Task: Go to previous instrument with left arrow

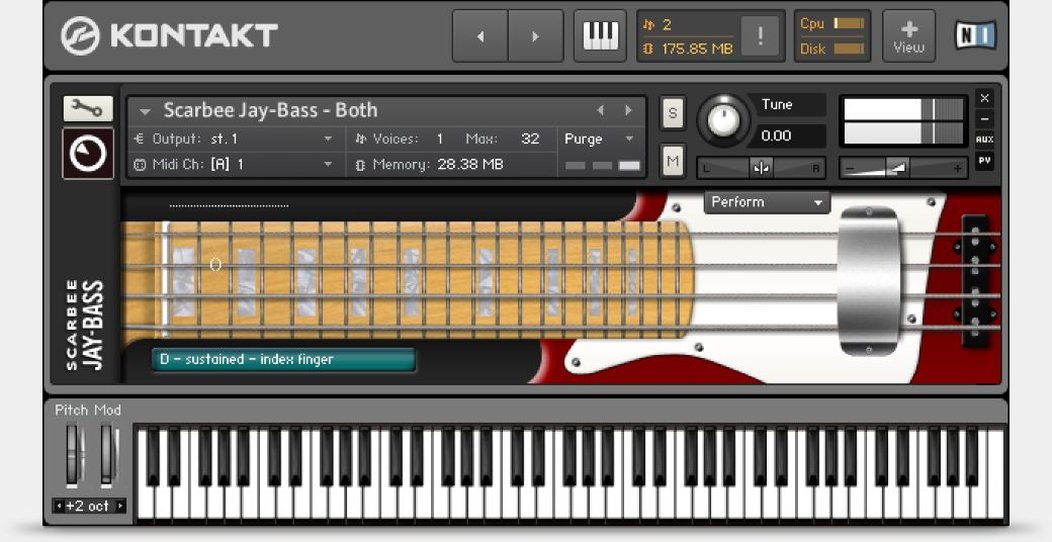Action: click(x=480, y=37)
